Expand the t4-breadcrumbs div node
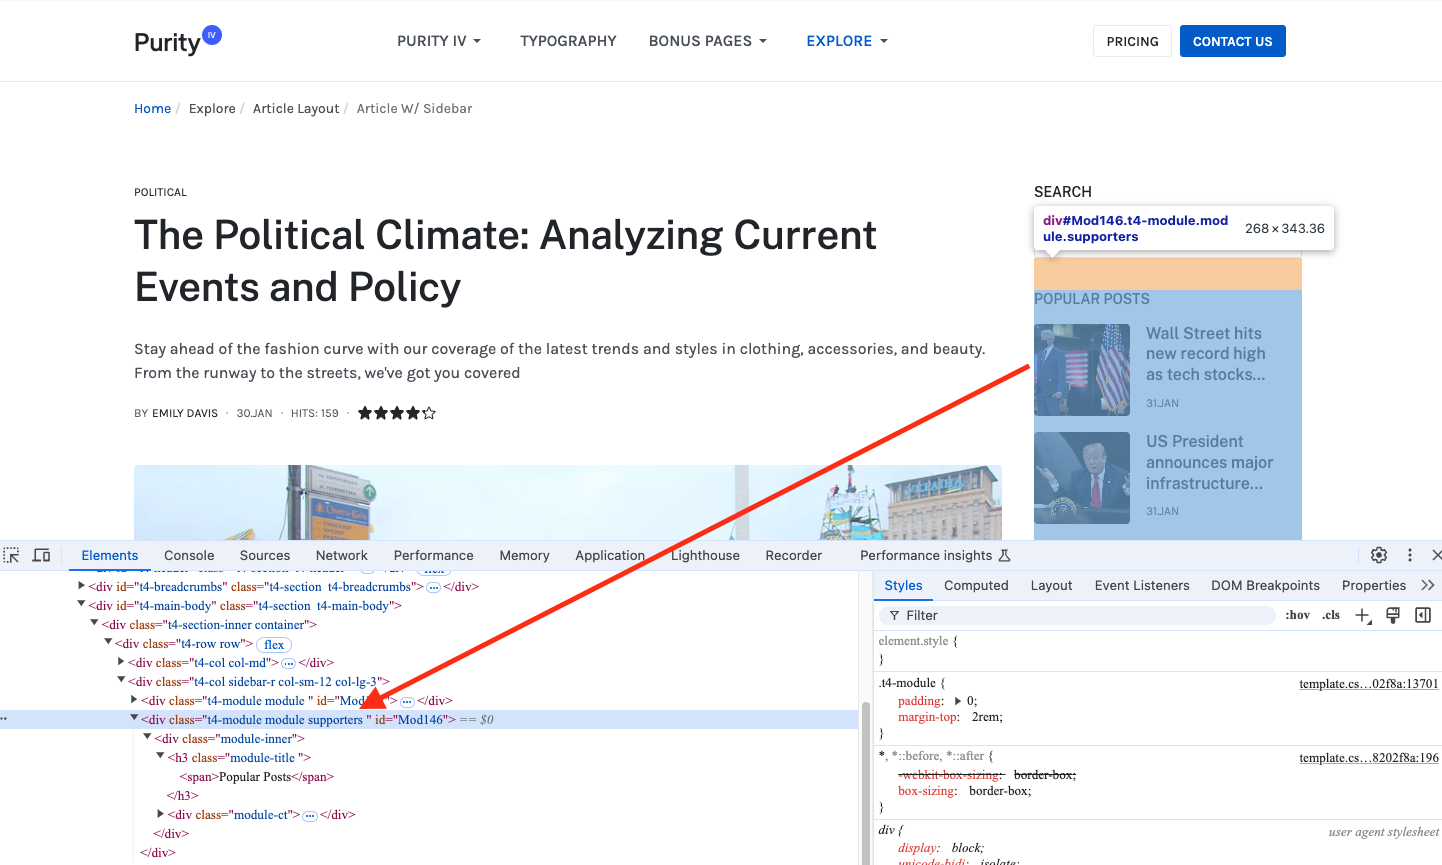The width and height of the screenshot is (1442, 865). point(82,586)
